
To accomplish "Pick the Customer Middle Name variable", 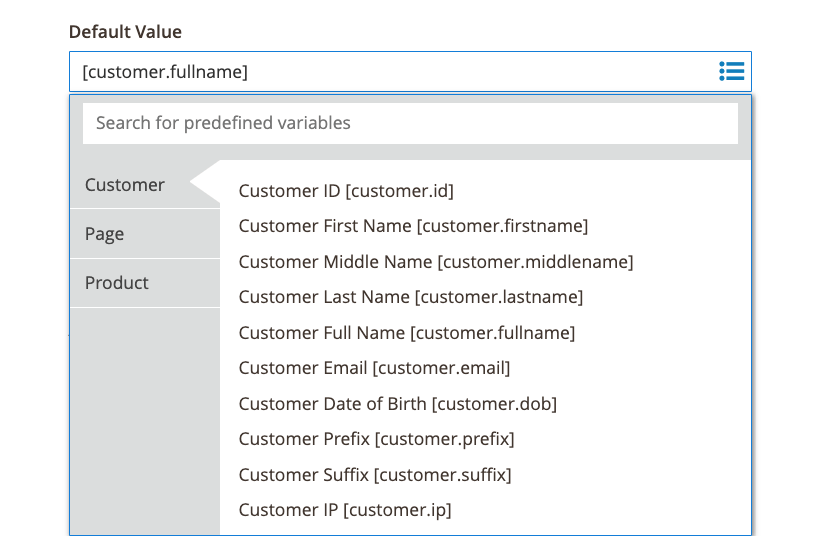I will coord(436,262).
